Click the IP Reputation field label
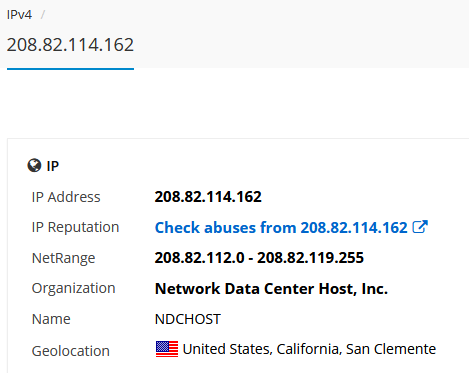This screenshot has width=469, height=373. coord(75,227)
